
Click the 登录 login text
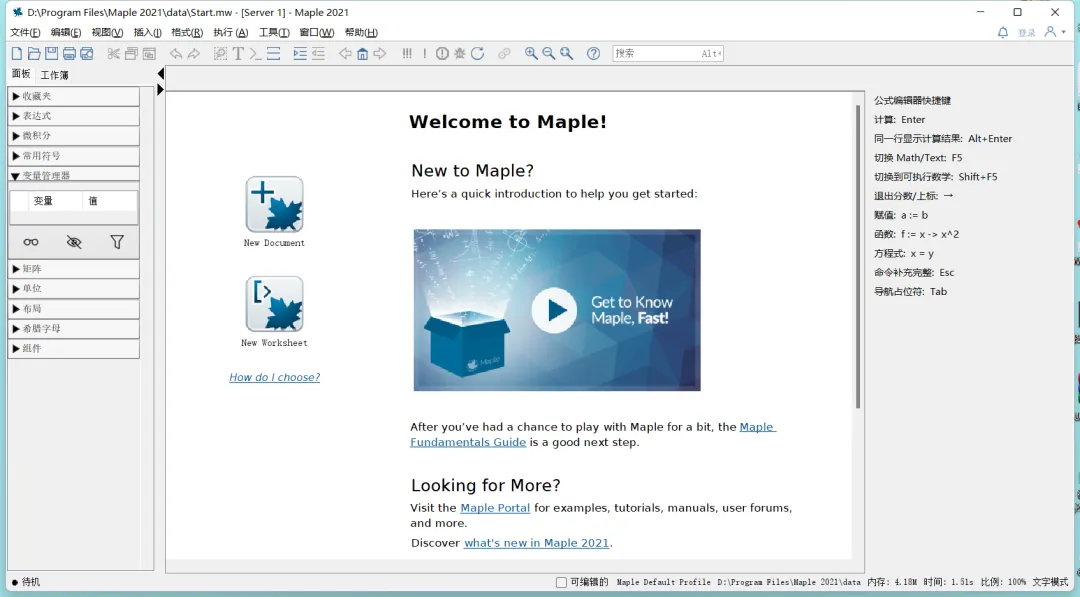1026,32
